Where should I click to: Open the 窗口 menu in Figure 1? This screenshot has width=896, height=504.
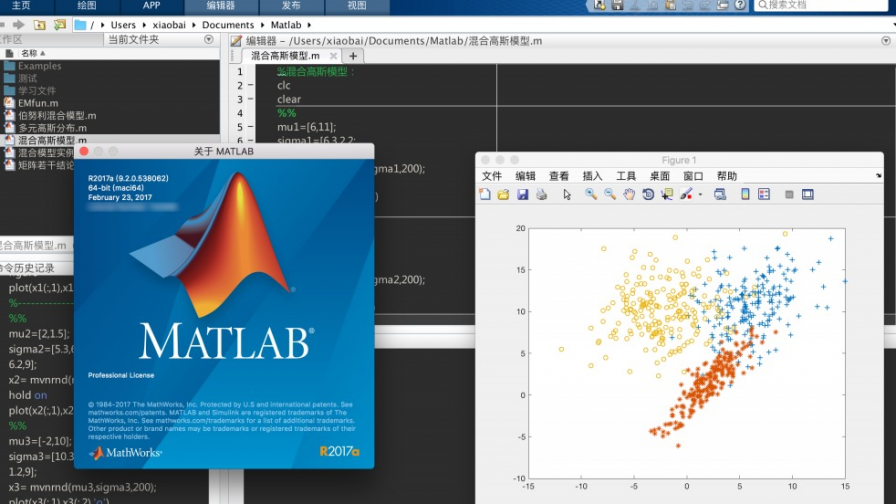click(693, 176)
